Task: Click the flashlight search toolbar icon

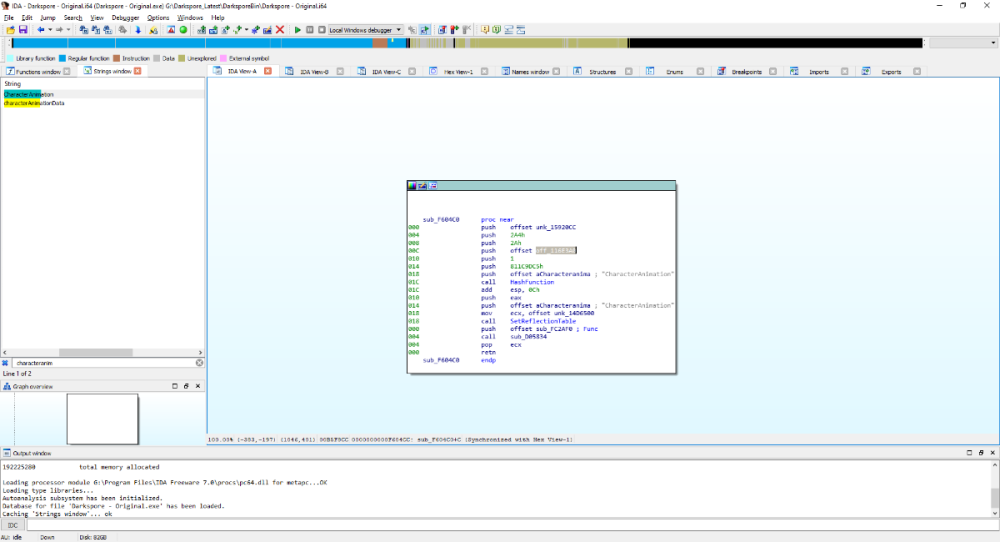Action: coord(153,30)
